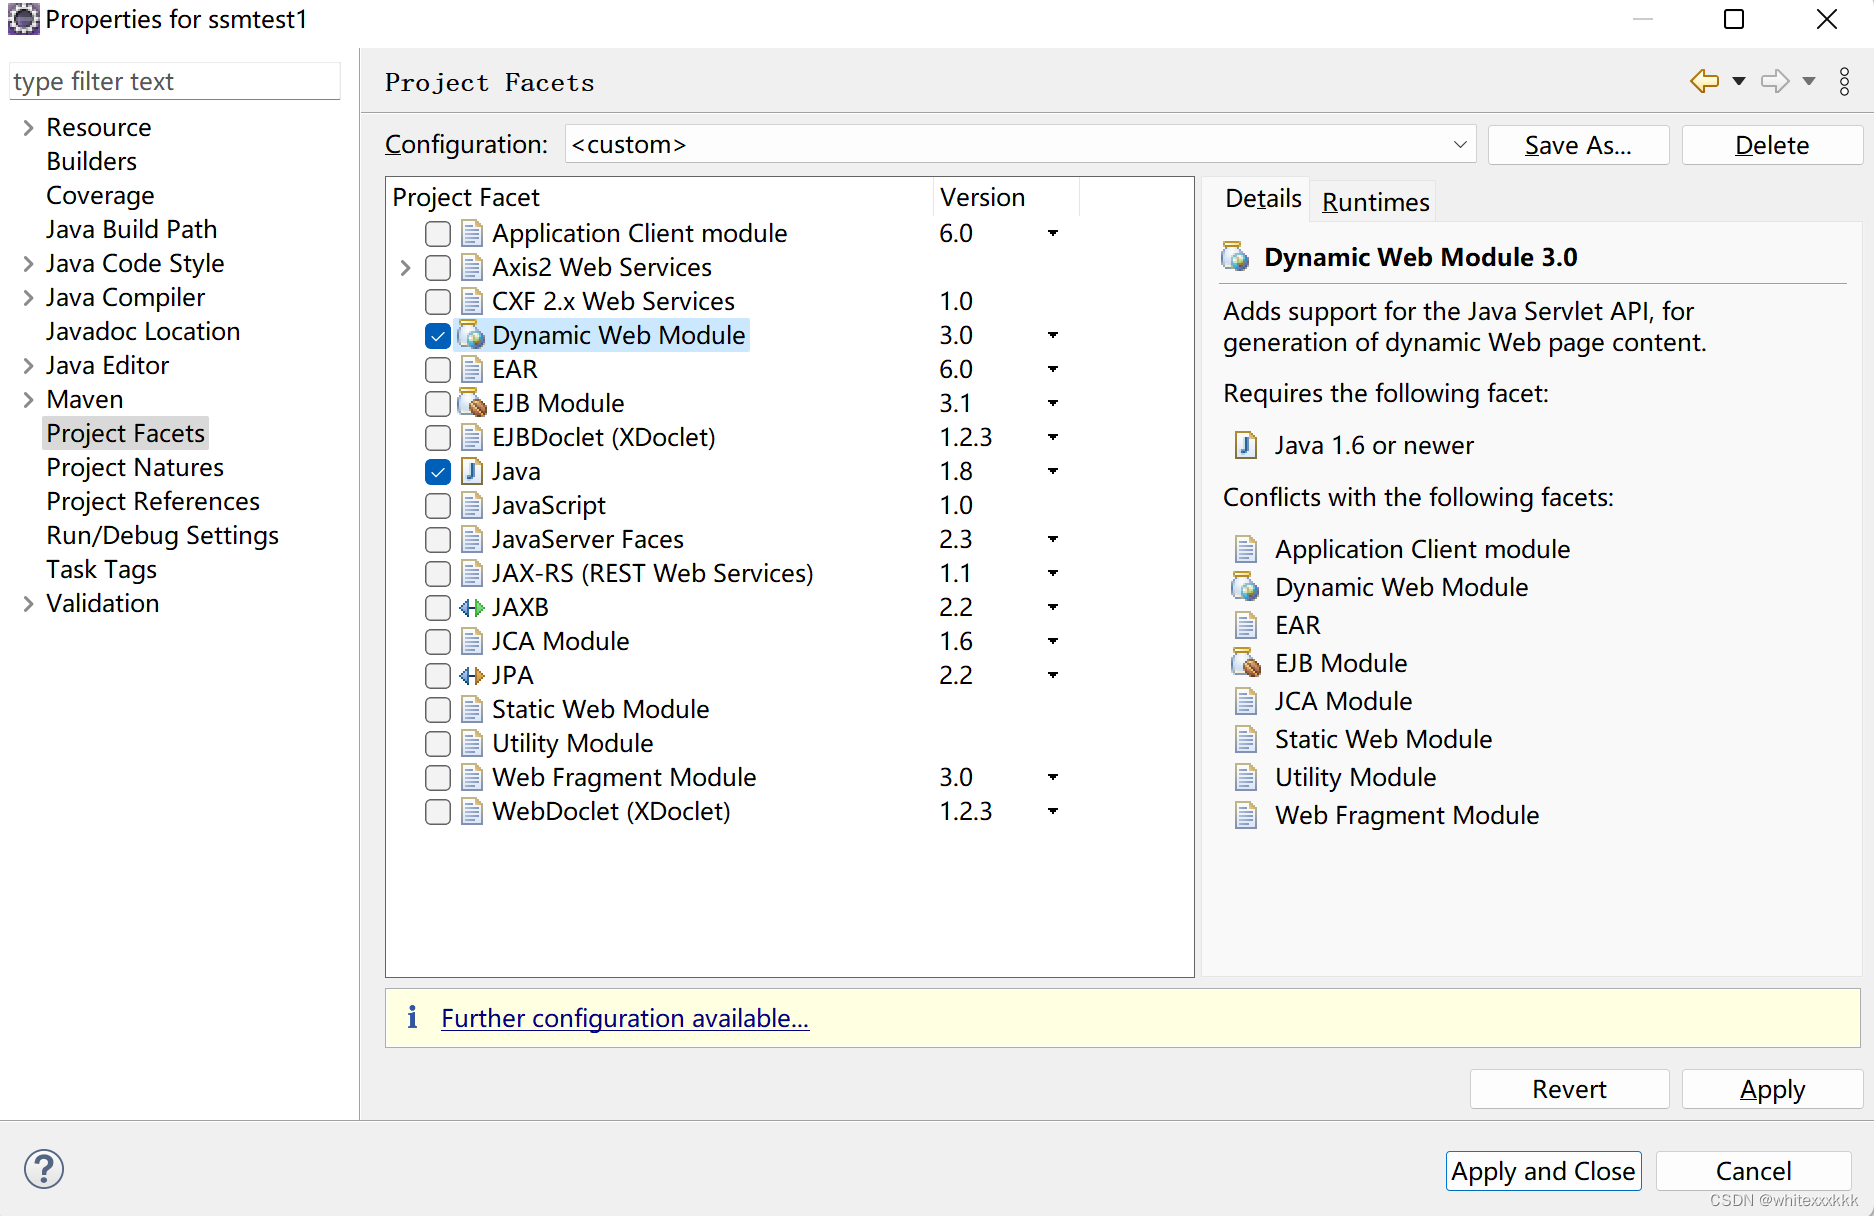
Task: Click the Web Fragment Module icon in facet list
Action: [472, 778]
